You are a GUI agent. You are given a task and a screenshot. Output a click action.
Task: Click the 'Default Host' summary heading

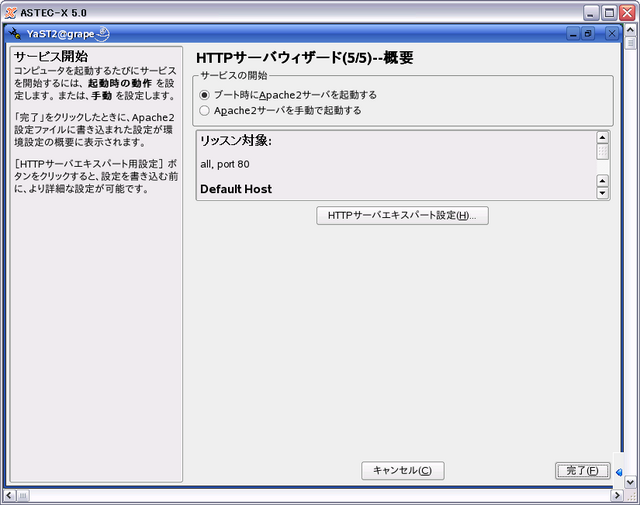point(236,189)
